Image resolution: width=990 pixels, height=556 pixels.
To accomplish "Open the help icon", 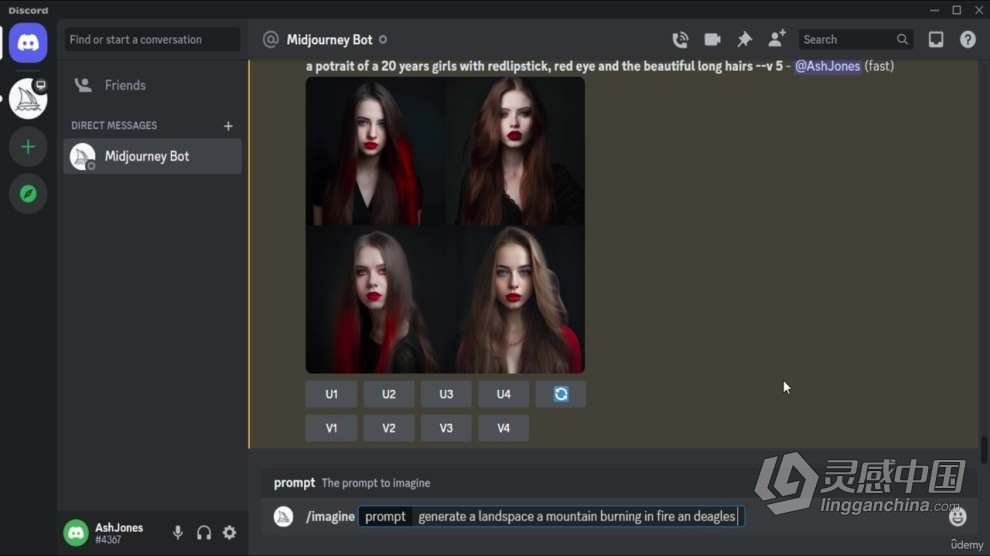I will coord(967,40).
